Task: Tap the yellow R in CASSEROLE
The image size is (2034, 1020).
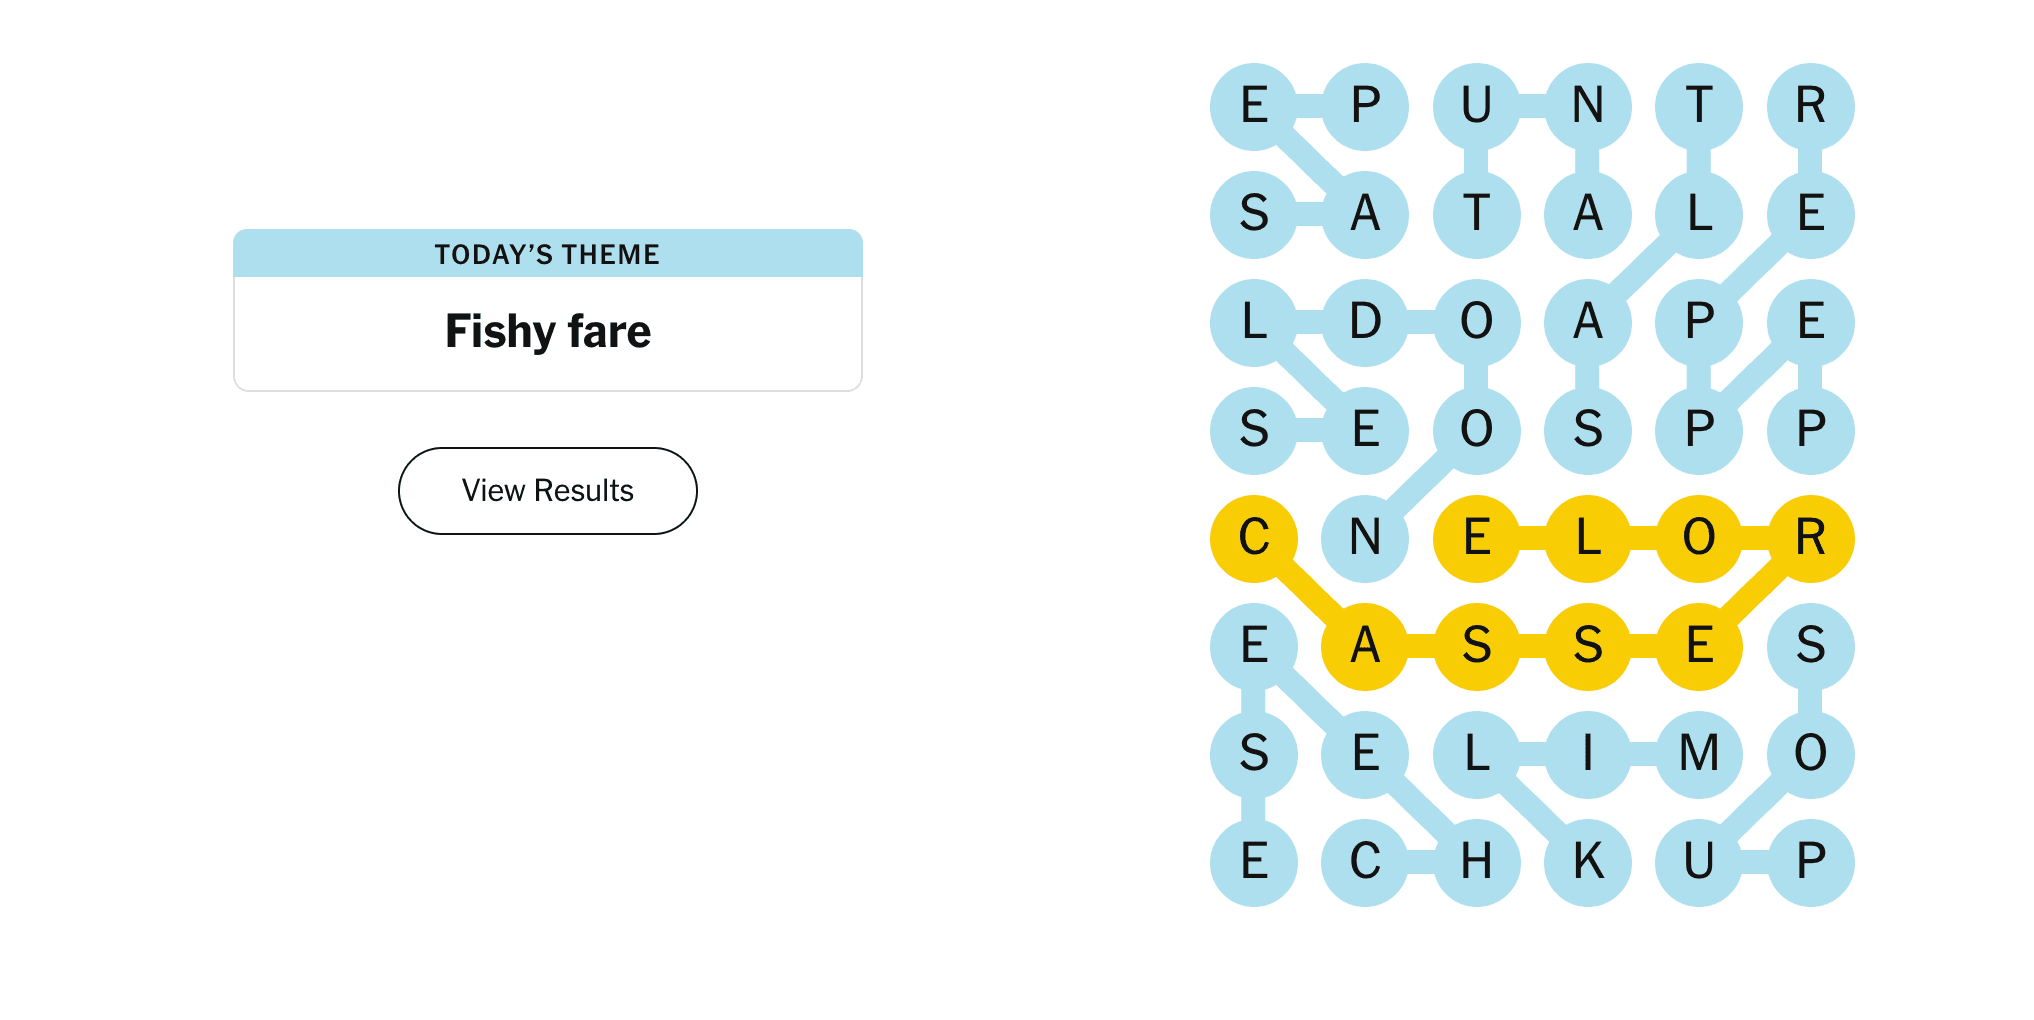Action: click(1811, 538)
